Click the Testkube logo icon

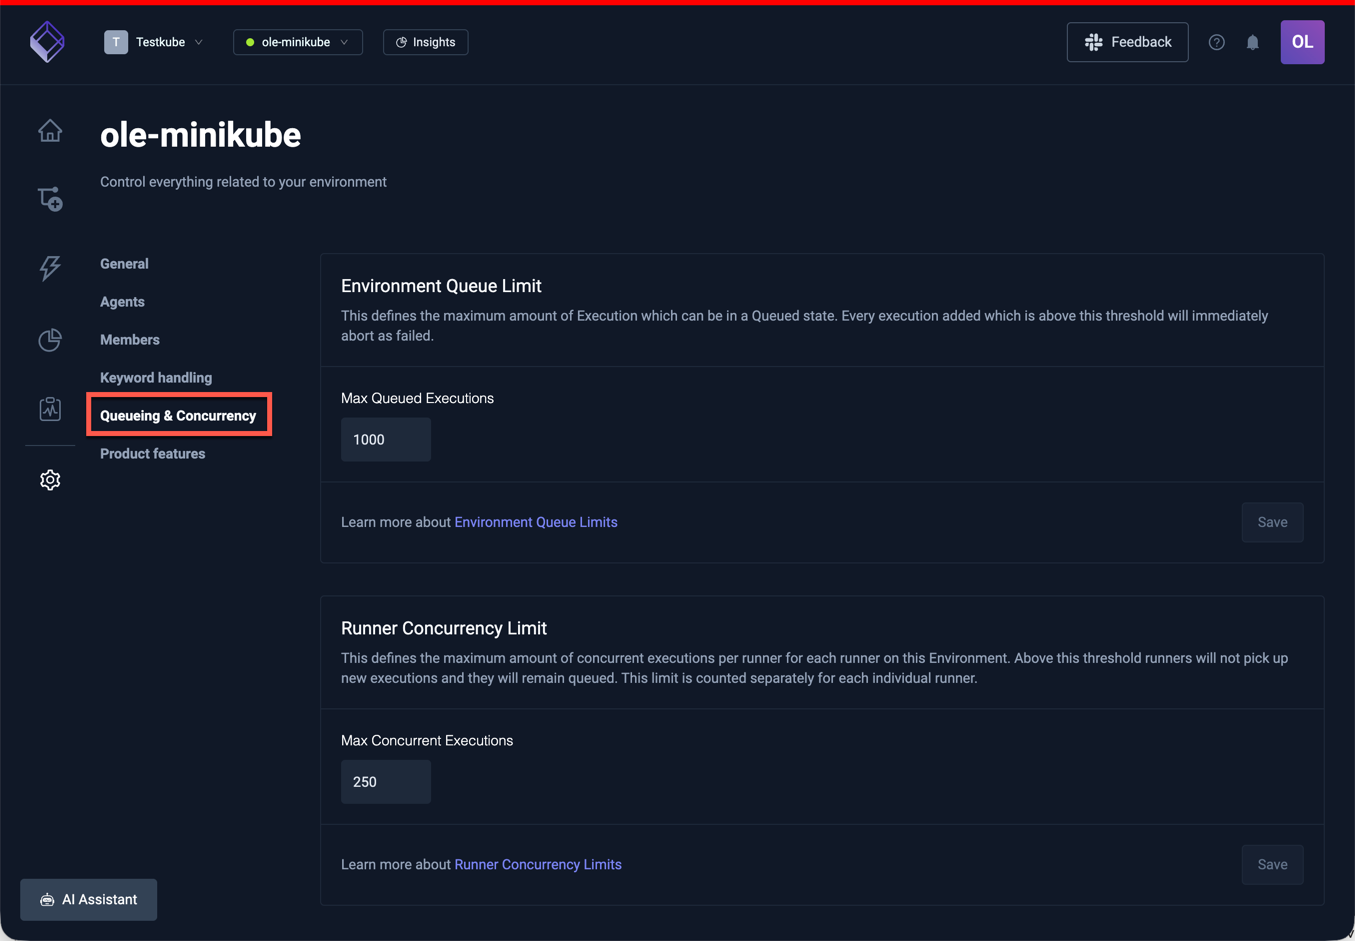[x=47, y=42]
